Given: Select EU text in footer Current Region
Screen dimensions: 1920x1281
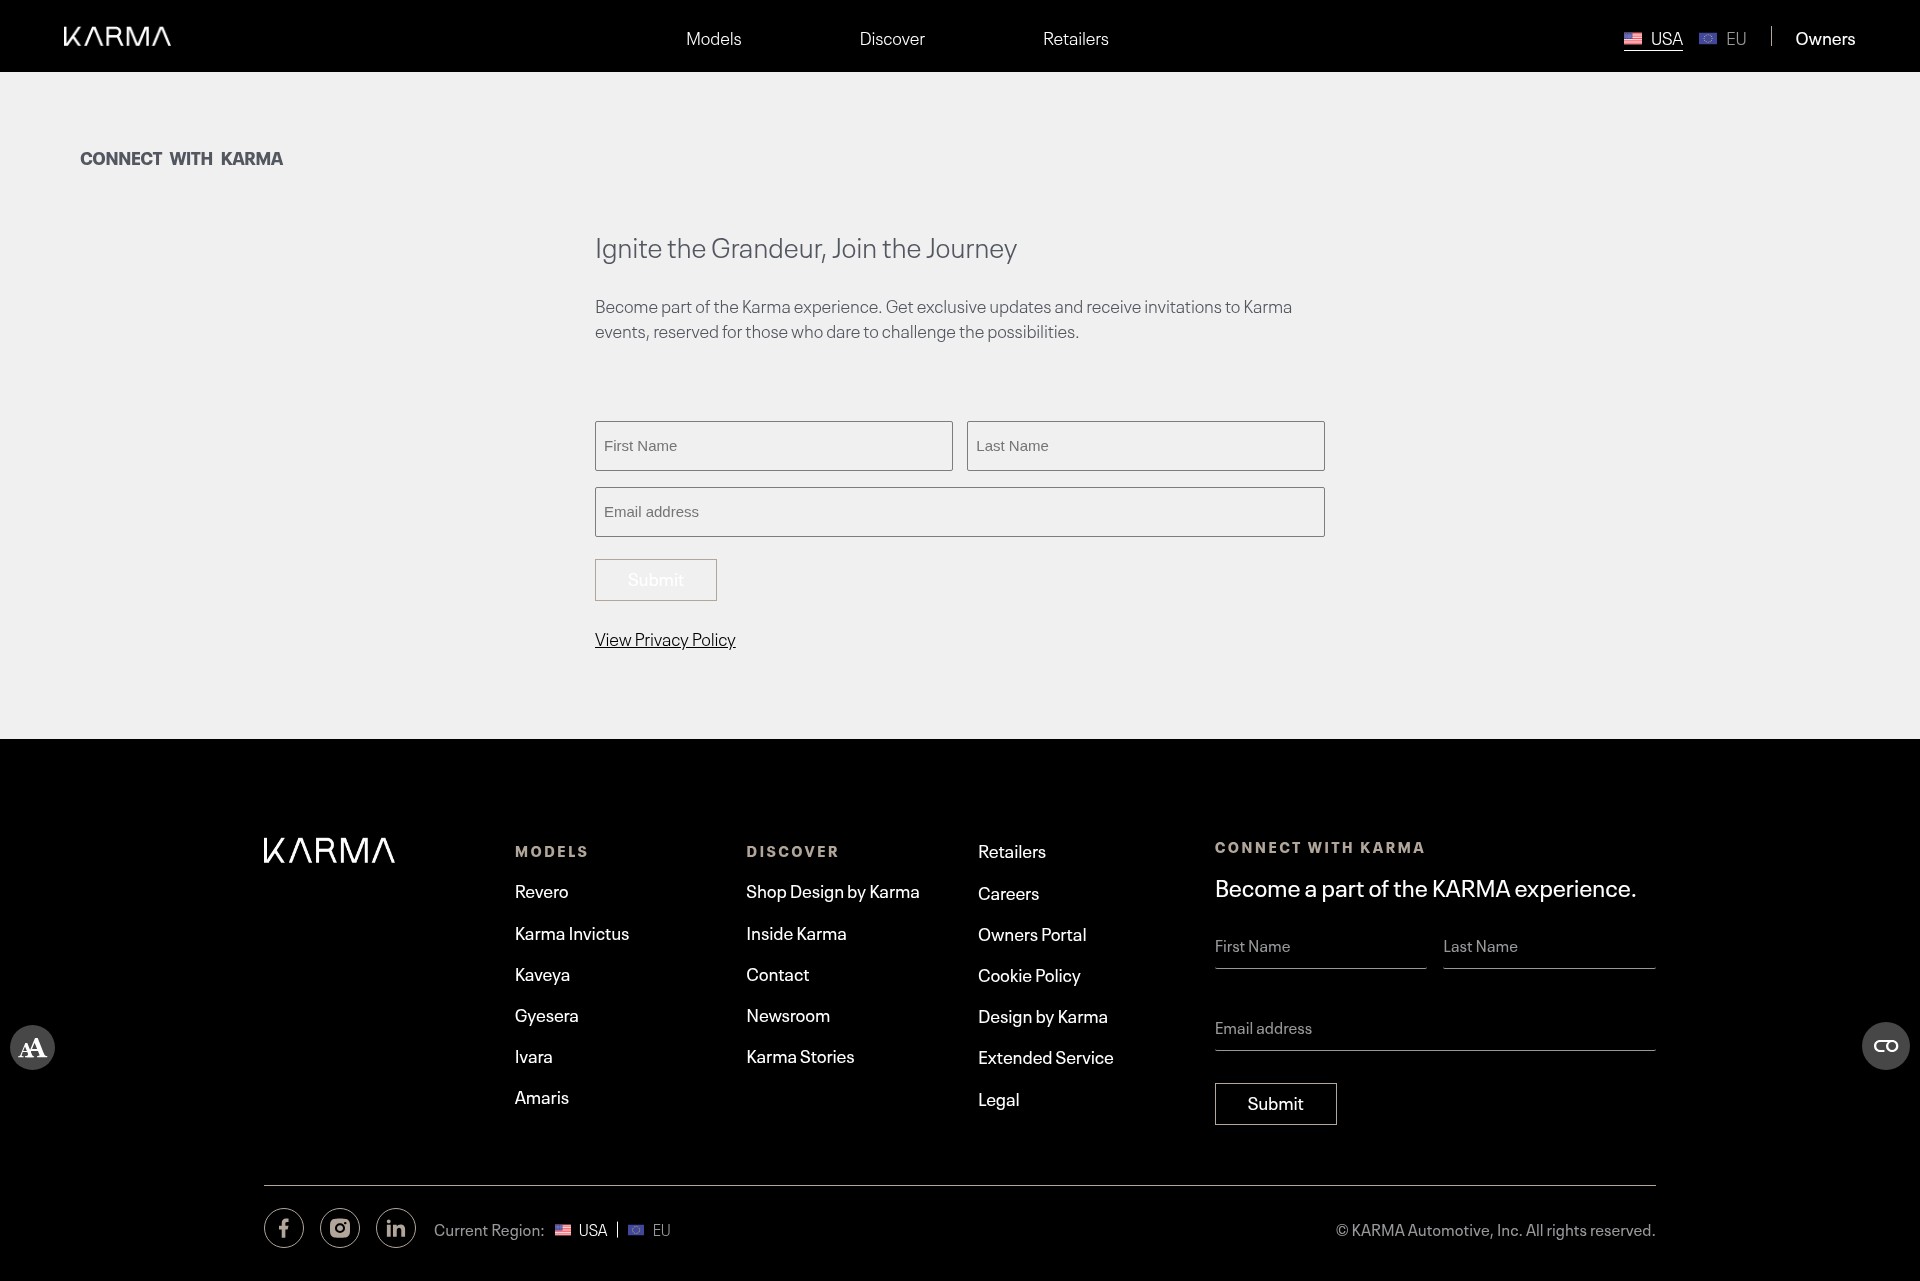Looking at the screenshot, I should 661,1230.
